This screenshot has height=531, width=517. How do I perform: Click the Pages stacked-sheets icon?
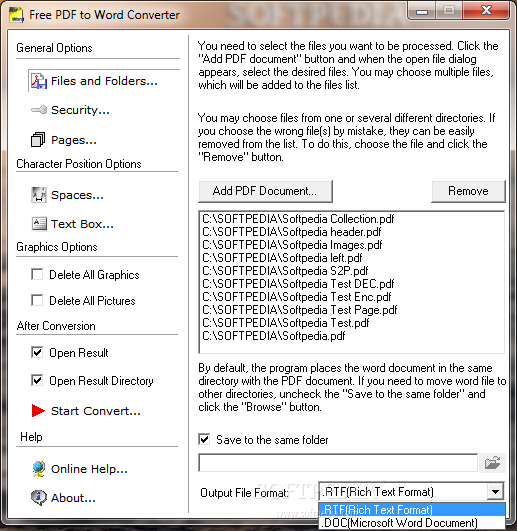click(x=38, y=140)
